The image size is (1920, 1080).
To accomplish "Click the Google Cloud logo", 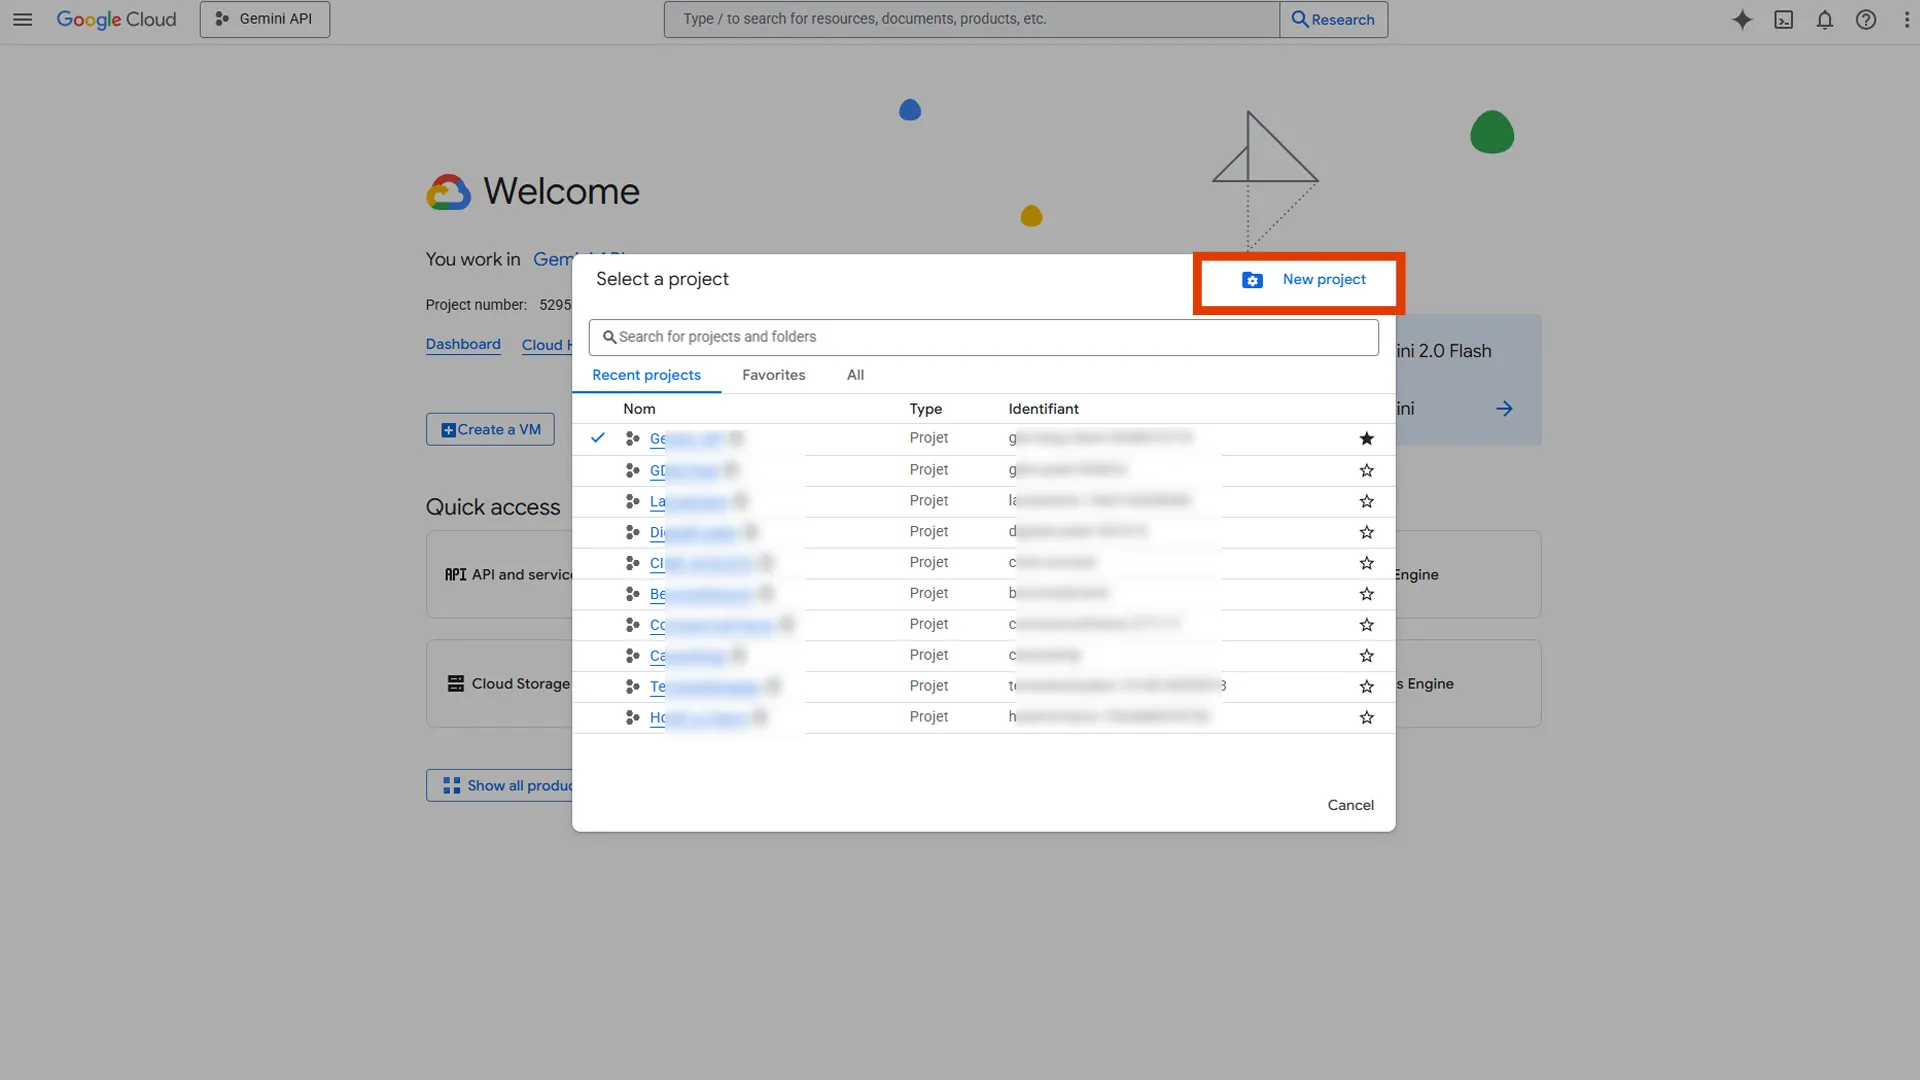I will point(116,19).
